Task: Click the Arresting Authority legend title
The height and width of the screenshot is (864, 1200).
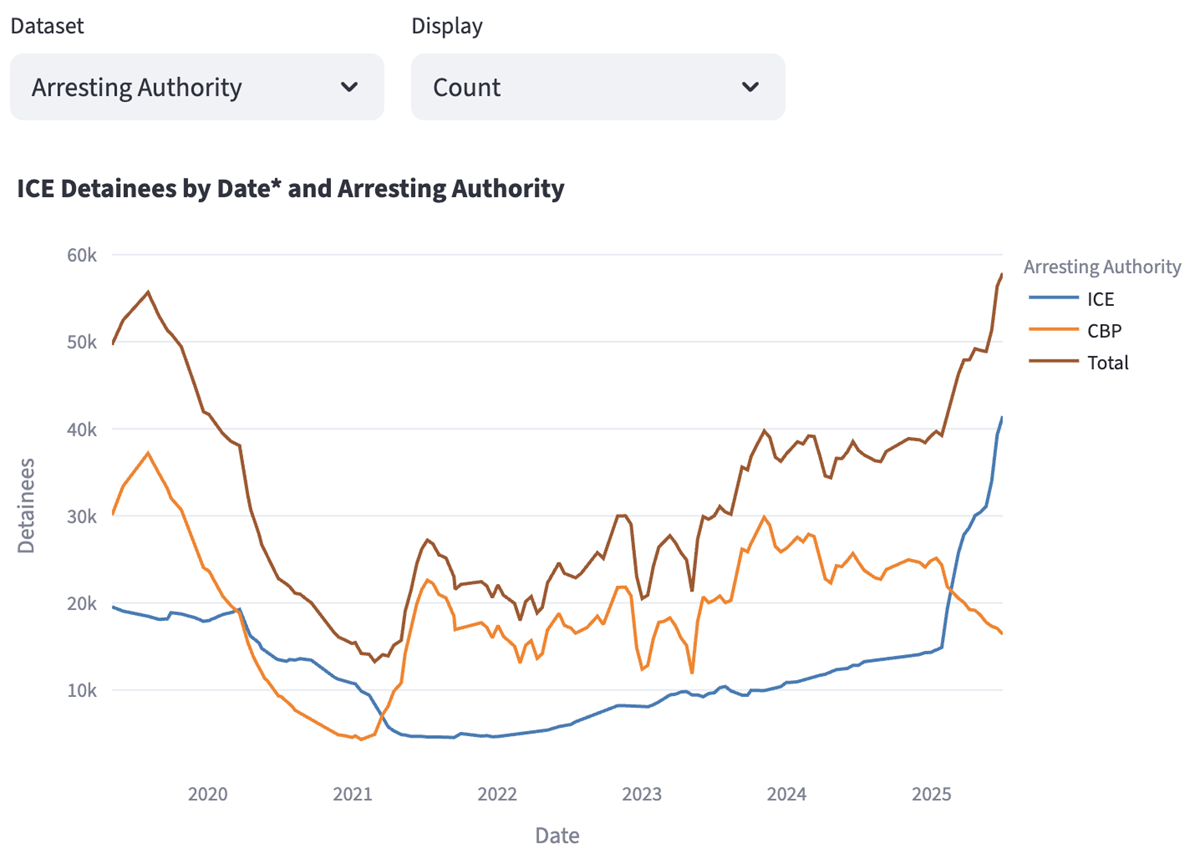Action: (1102, 266)
